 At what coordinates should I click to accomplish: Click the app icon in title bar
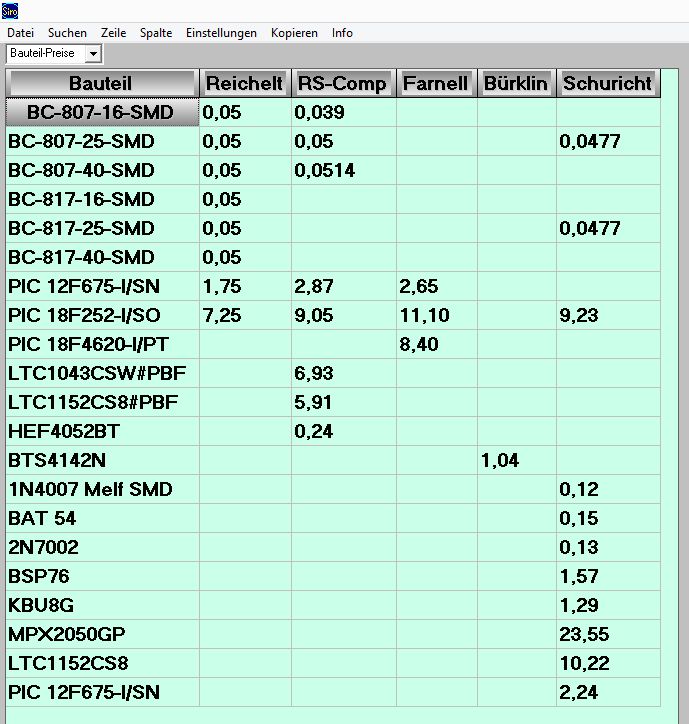coord(12,9)
